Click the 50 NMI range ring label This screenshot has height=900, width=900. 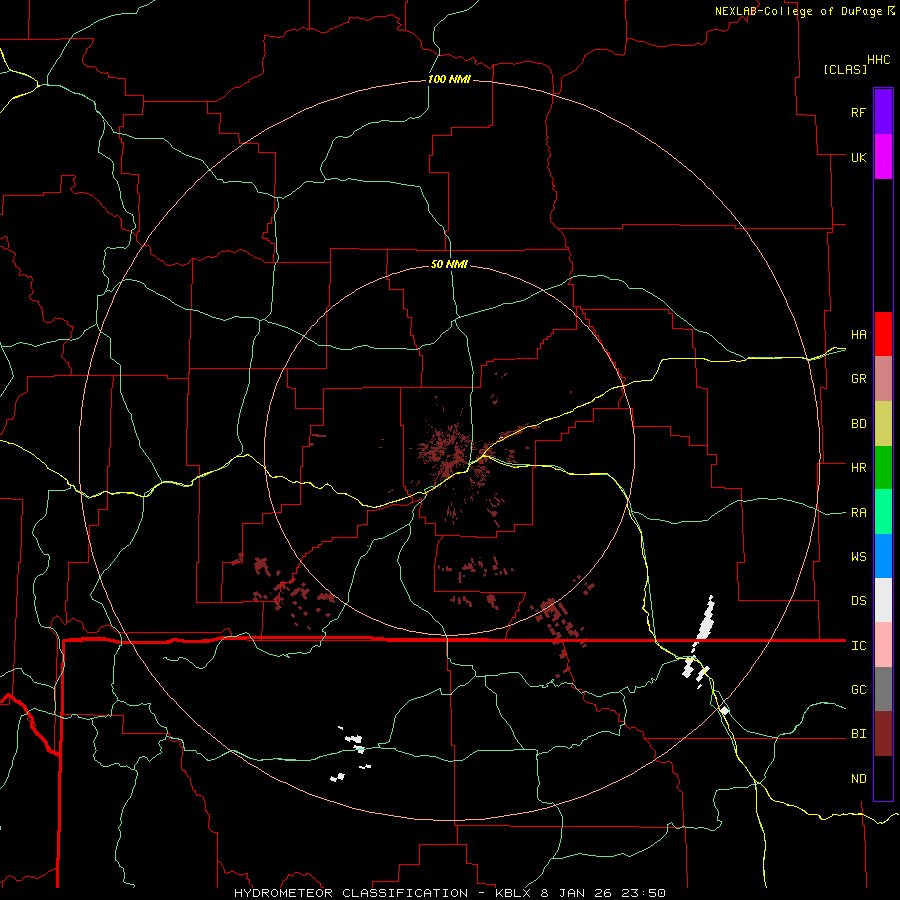[x=449, y=264]
